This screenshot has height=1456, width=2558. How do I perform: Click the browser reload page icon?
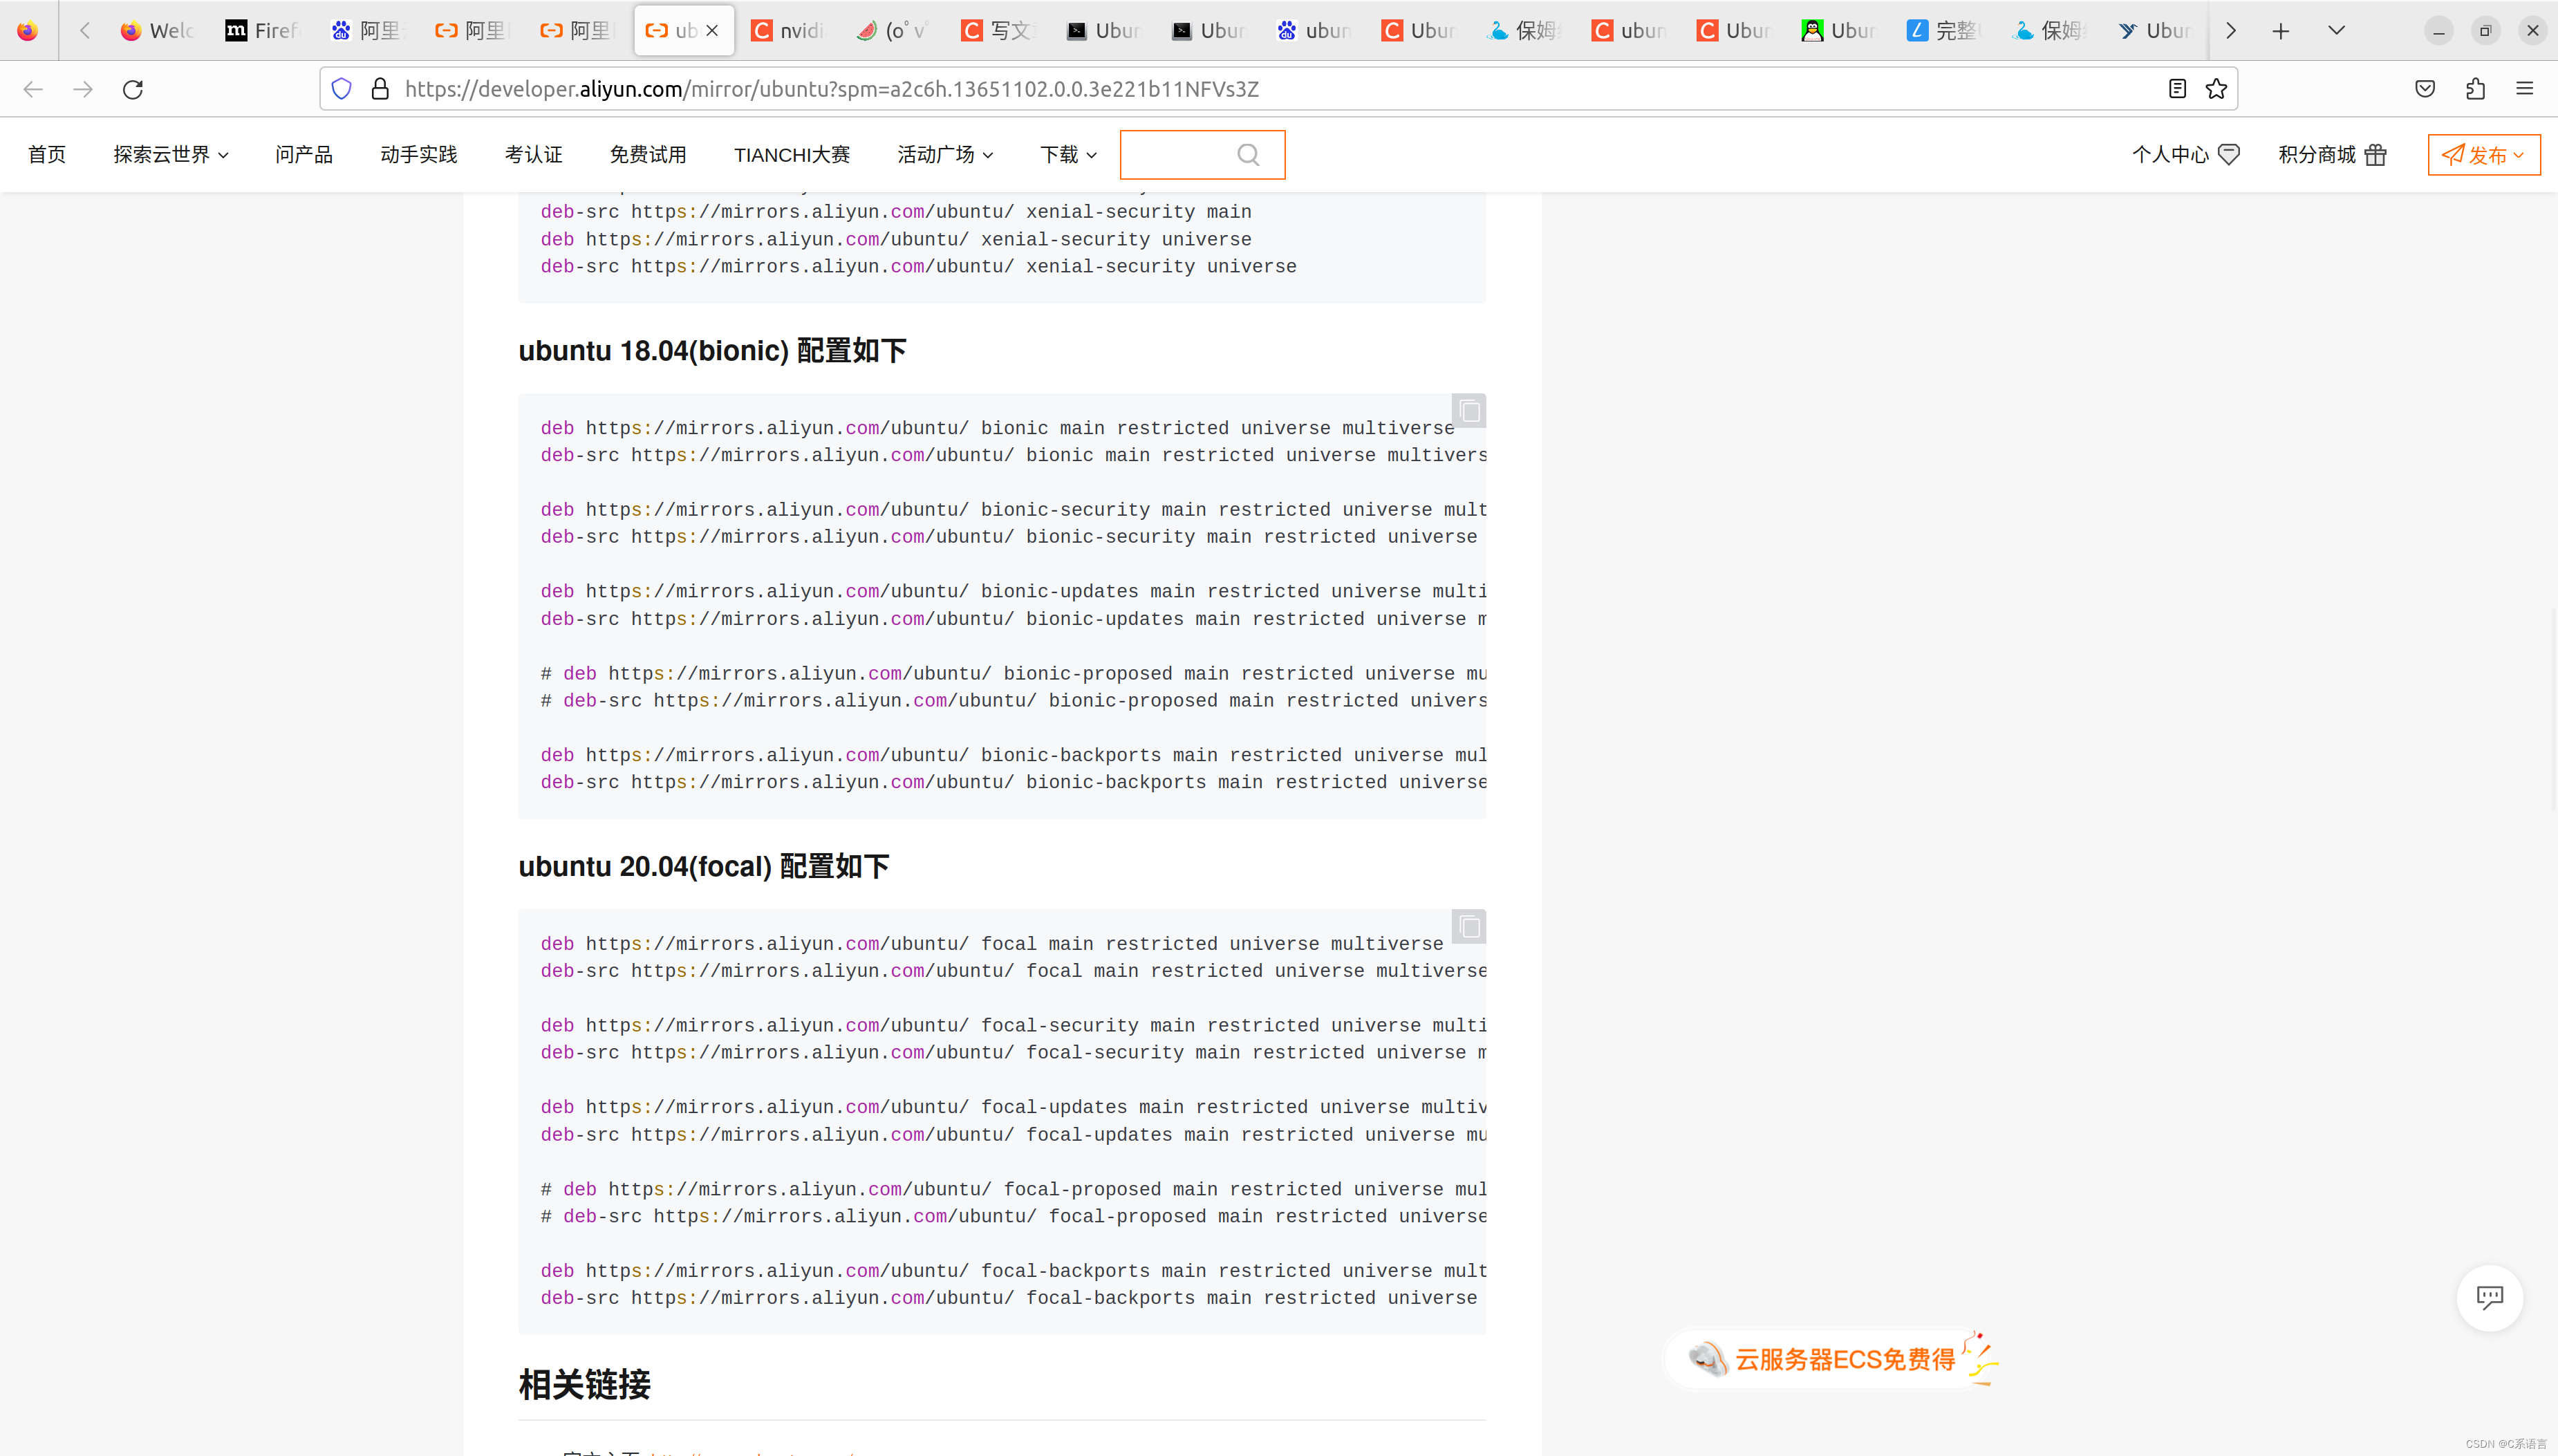click(133, 89)
